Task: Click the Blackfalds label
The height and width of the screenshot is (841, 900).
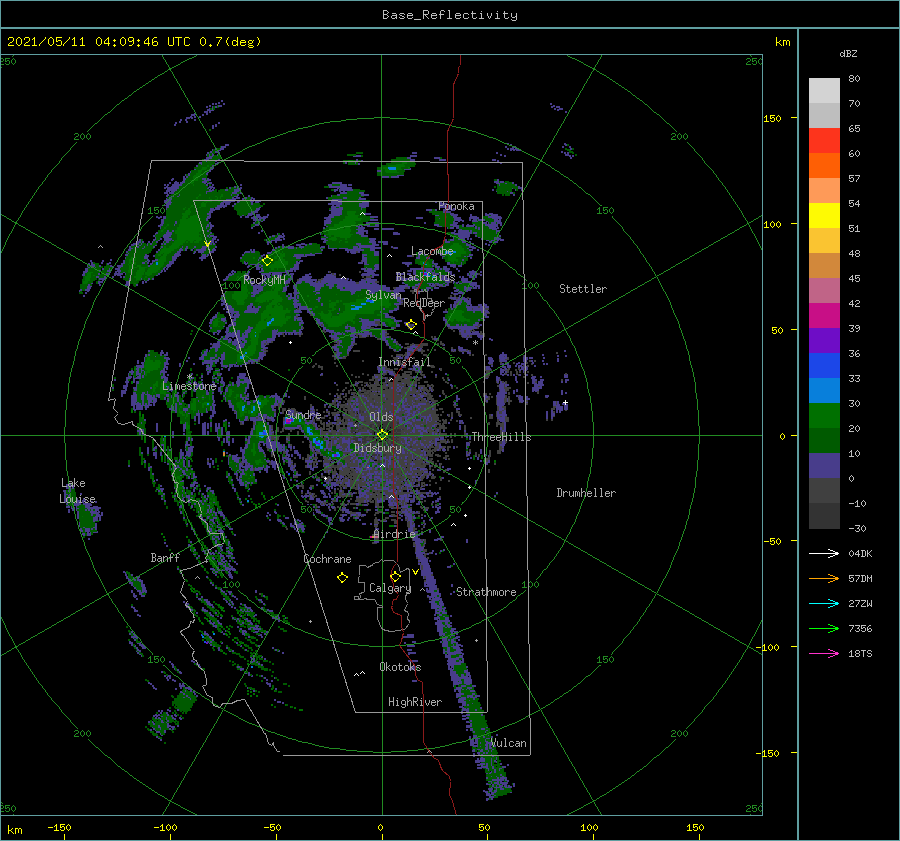Action: click(x=425, y=277)
